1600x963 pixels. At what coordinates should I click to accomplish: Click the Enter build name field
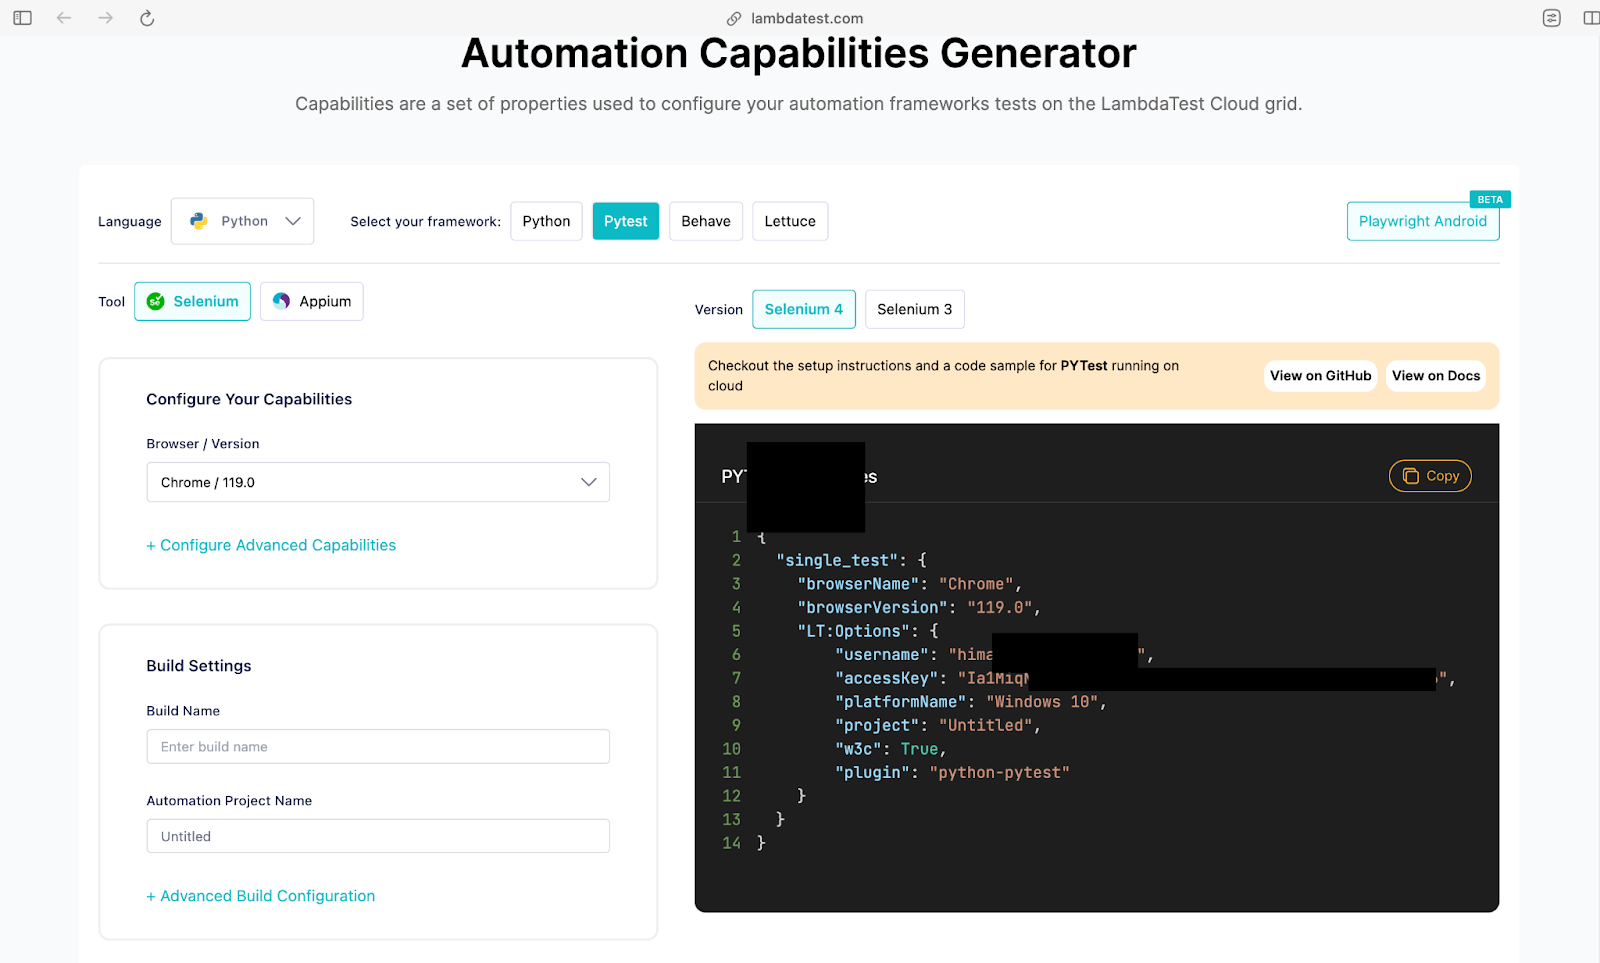(377, 746)
